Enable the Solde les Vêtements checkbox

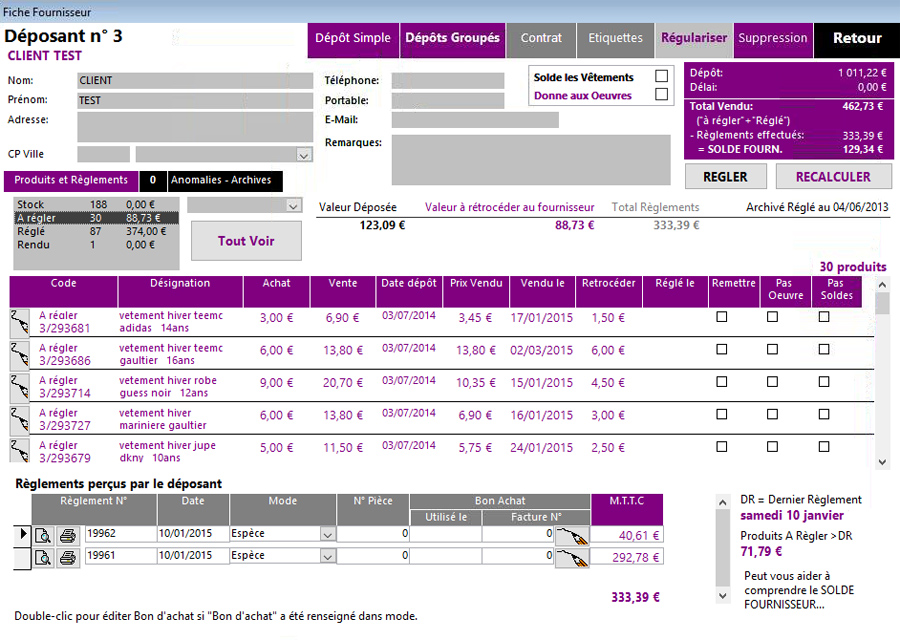point(661,77)
